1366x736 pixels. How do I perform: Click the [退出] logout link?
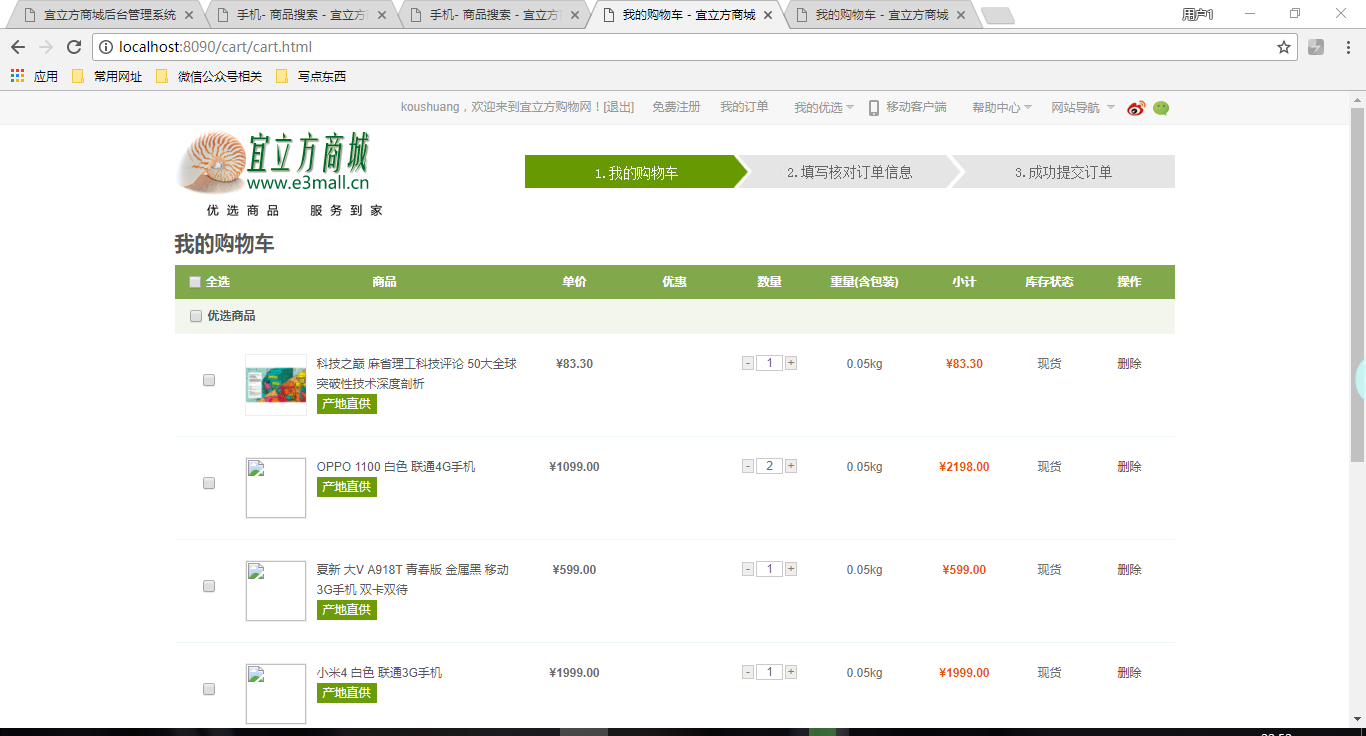click(x=619, y=107)
